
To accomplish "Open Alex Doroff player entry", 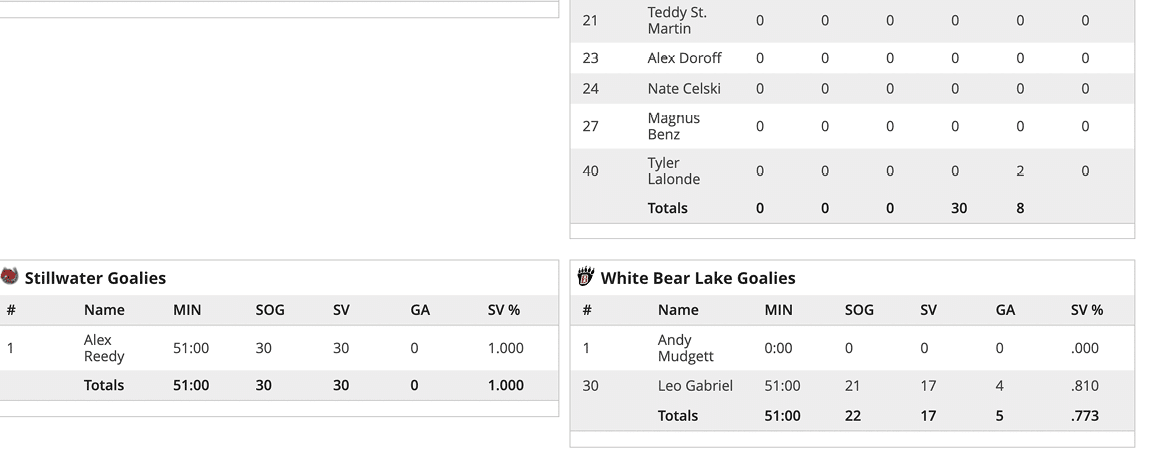I will (684, 58).
